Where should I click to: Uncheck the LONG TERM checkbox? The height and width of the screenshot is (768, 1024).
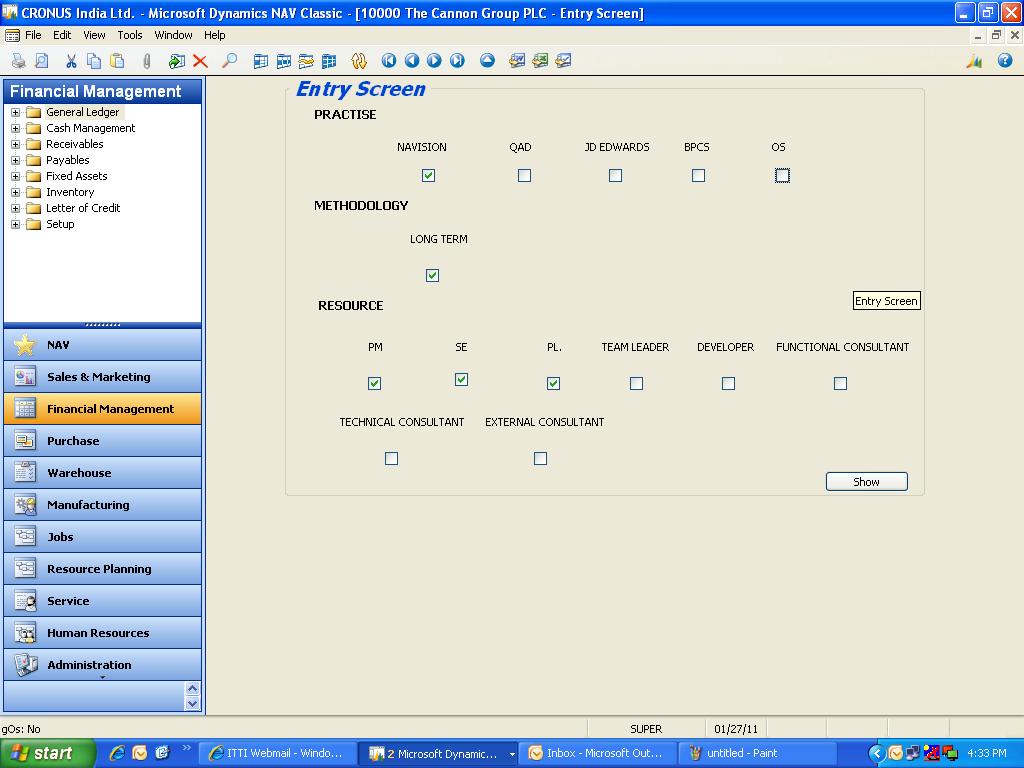point(432,276)
